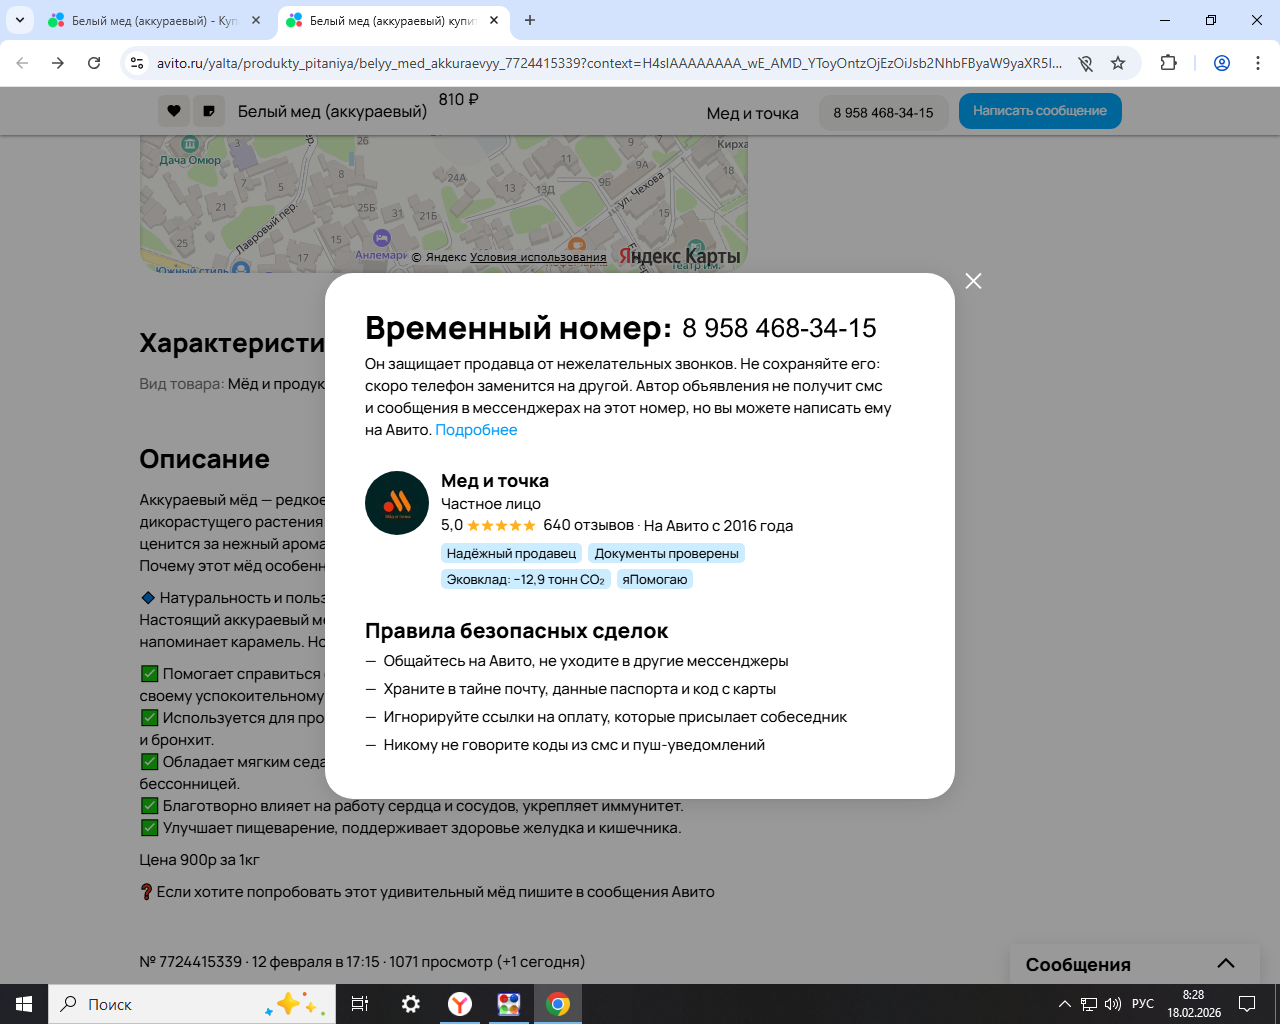Open Chrome extensions puzzle icon
The image size is (1280, 1024).
coord(1168,63)
